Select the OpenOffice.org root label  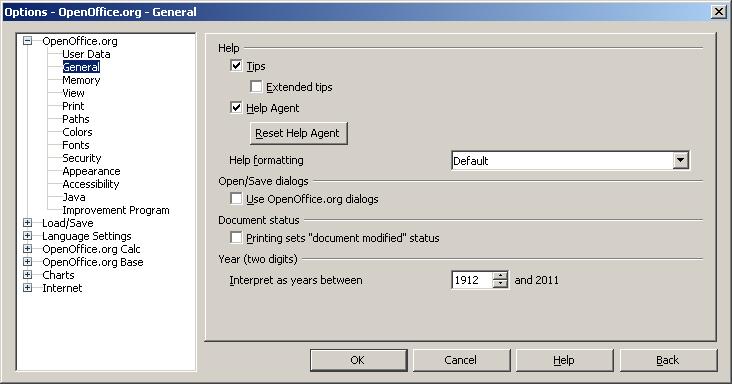click(80, 41)
